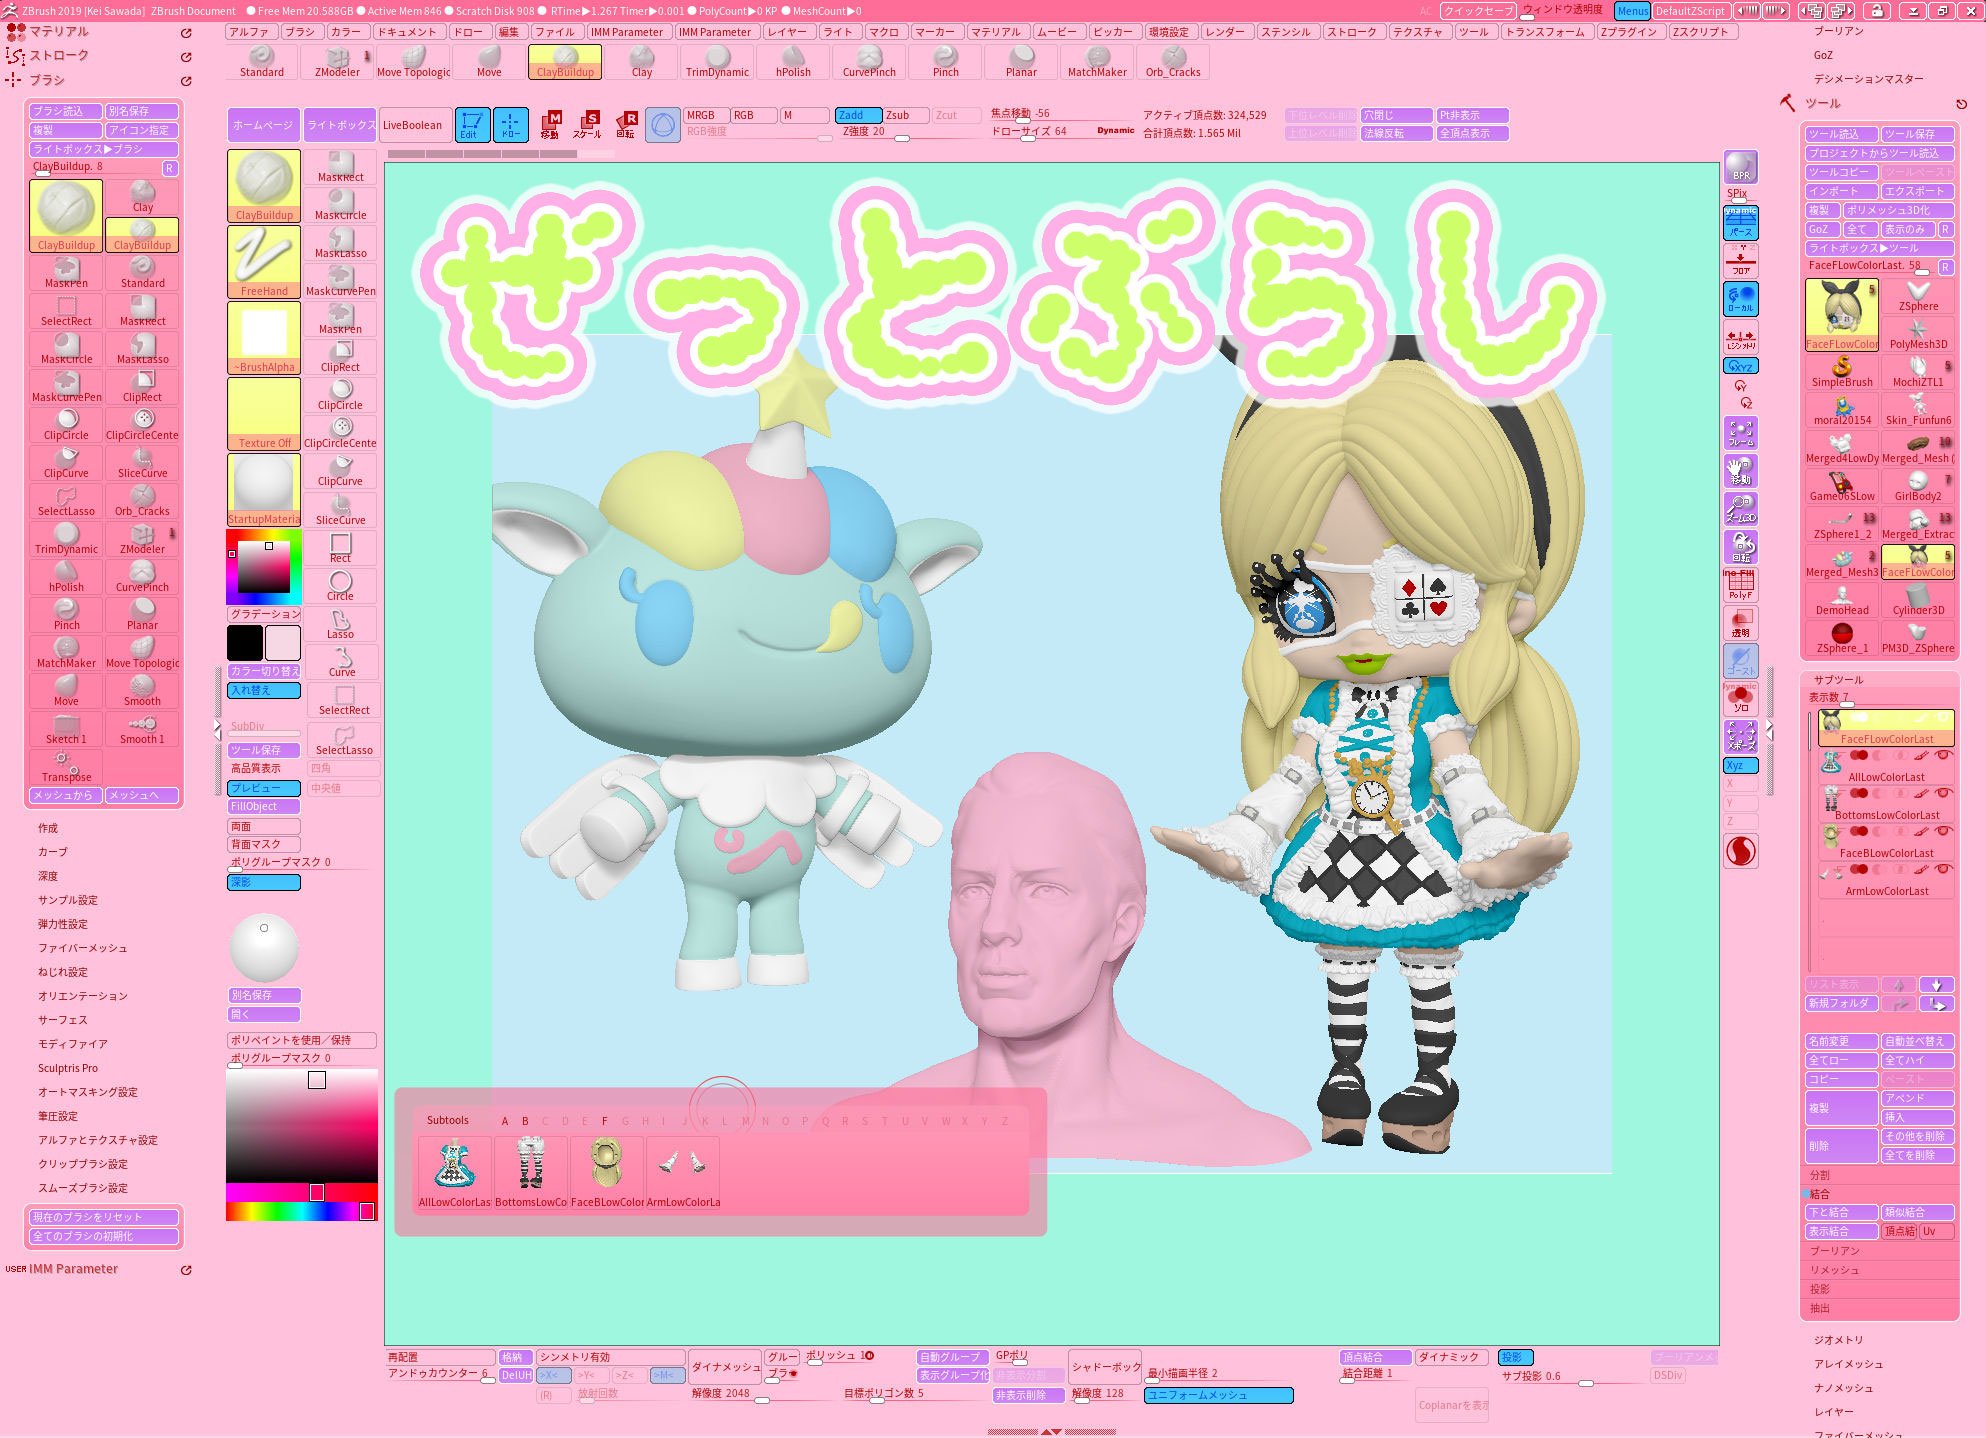The image size is (1986, 1438).
Task: Click the BrushAlpha thumbnail
Action: (x=264, y=338)
